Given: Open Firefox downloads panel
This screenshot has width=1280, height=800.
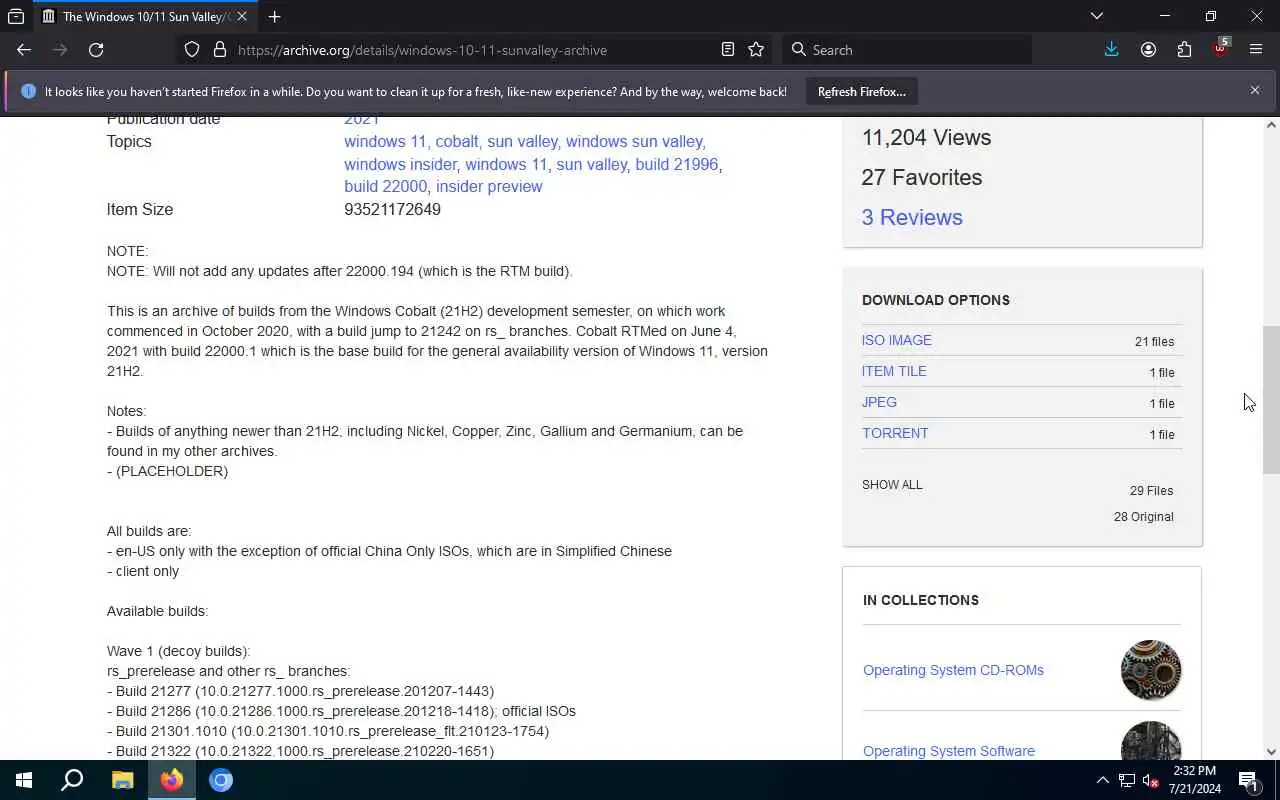Looking at the screenshot, I should (1111, 50).
